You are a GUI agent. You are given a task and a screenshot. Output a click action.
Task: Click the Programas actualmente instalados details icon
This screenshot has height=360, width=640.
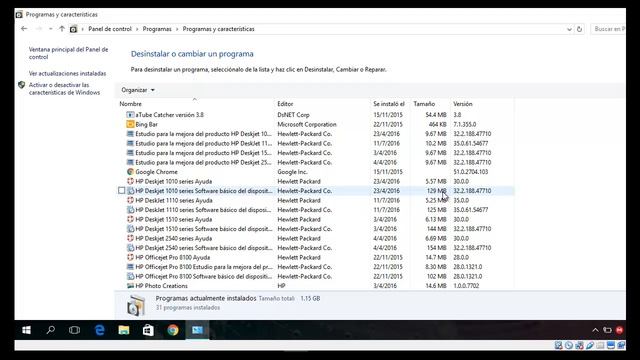click(136, 305)
